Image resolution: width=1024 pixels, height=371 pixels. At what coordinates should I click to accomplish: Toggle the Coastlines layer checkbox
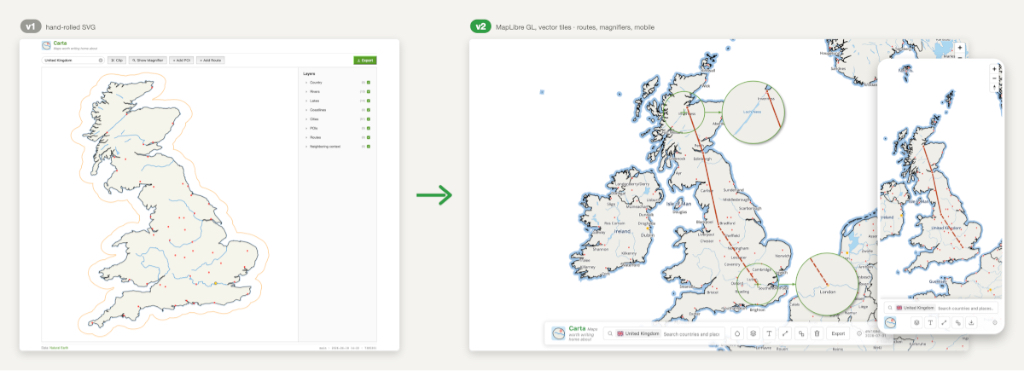368,110
